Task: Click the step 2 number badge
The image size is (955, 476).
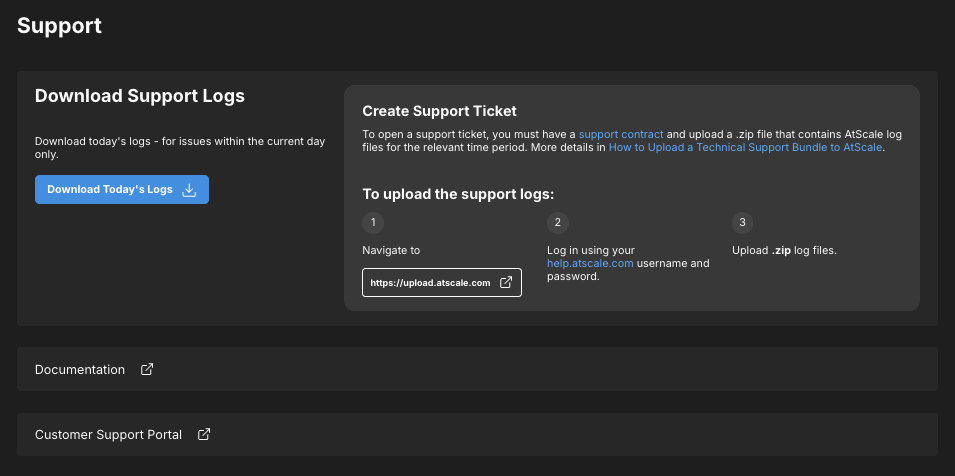Action: click(x=558, y=222)
